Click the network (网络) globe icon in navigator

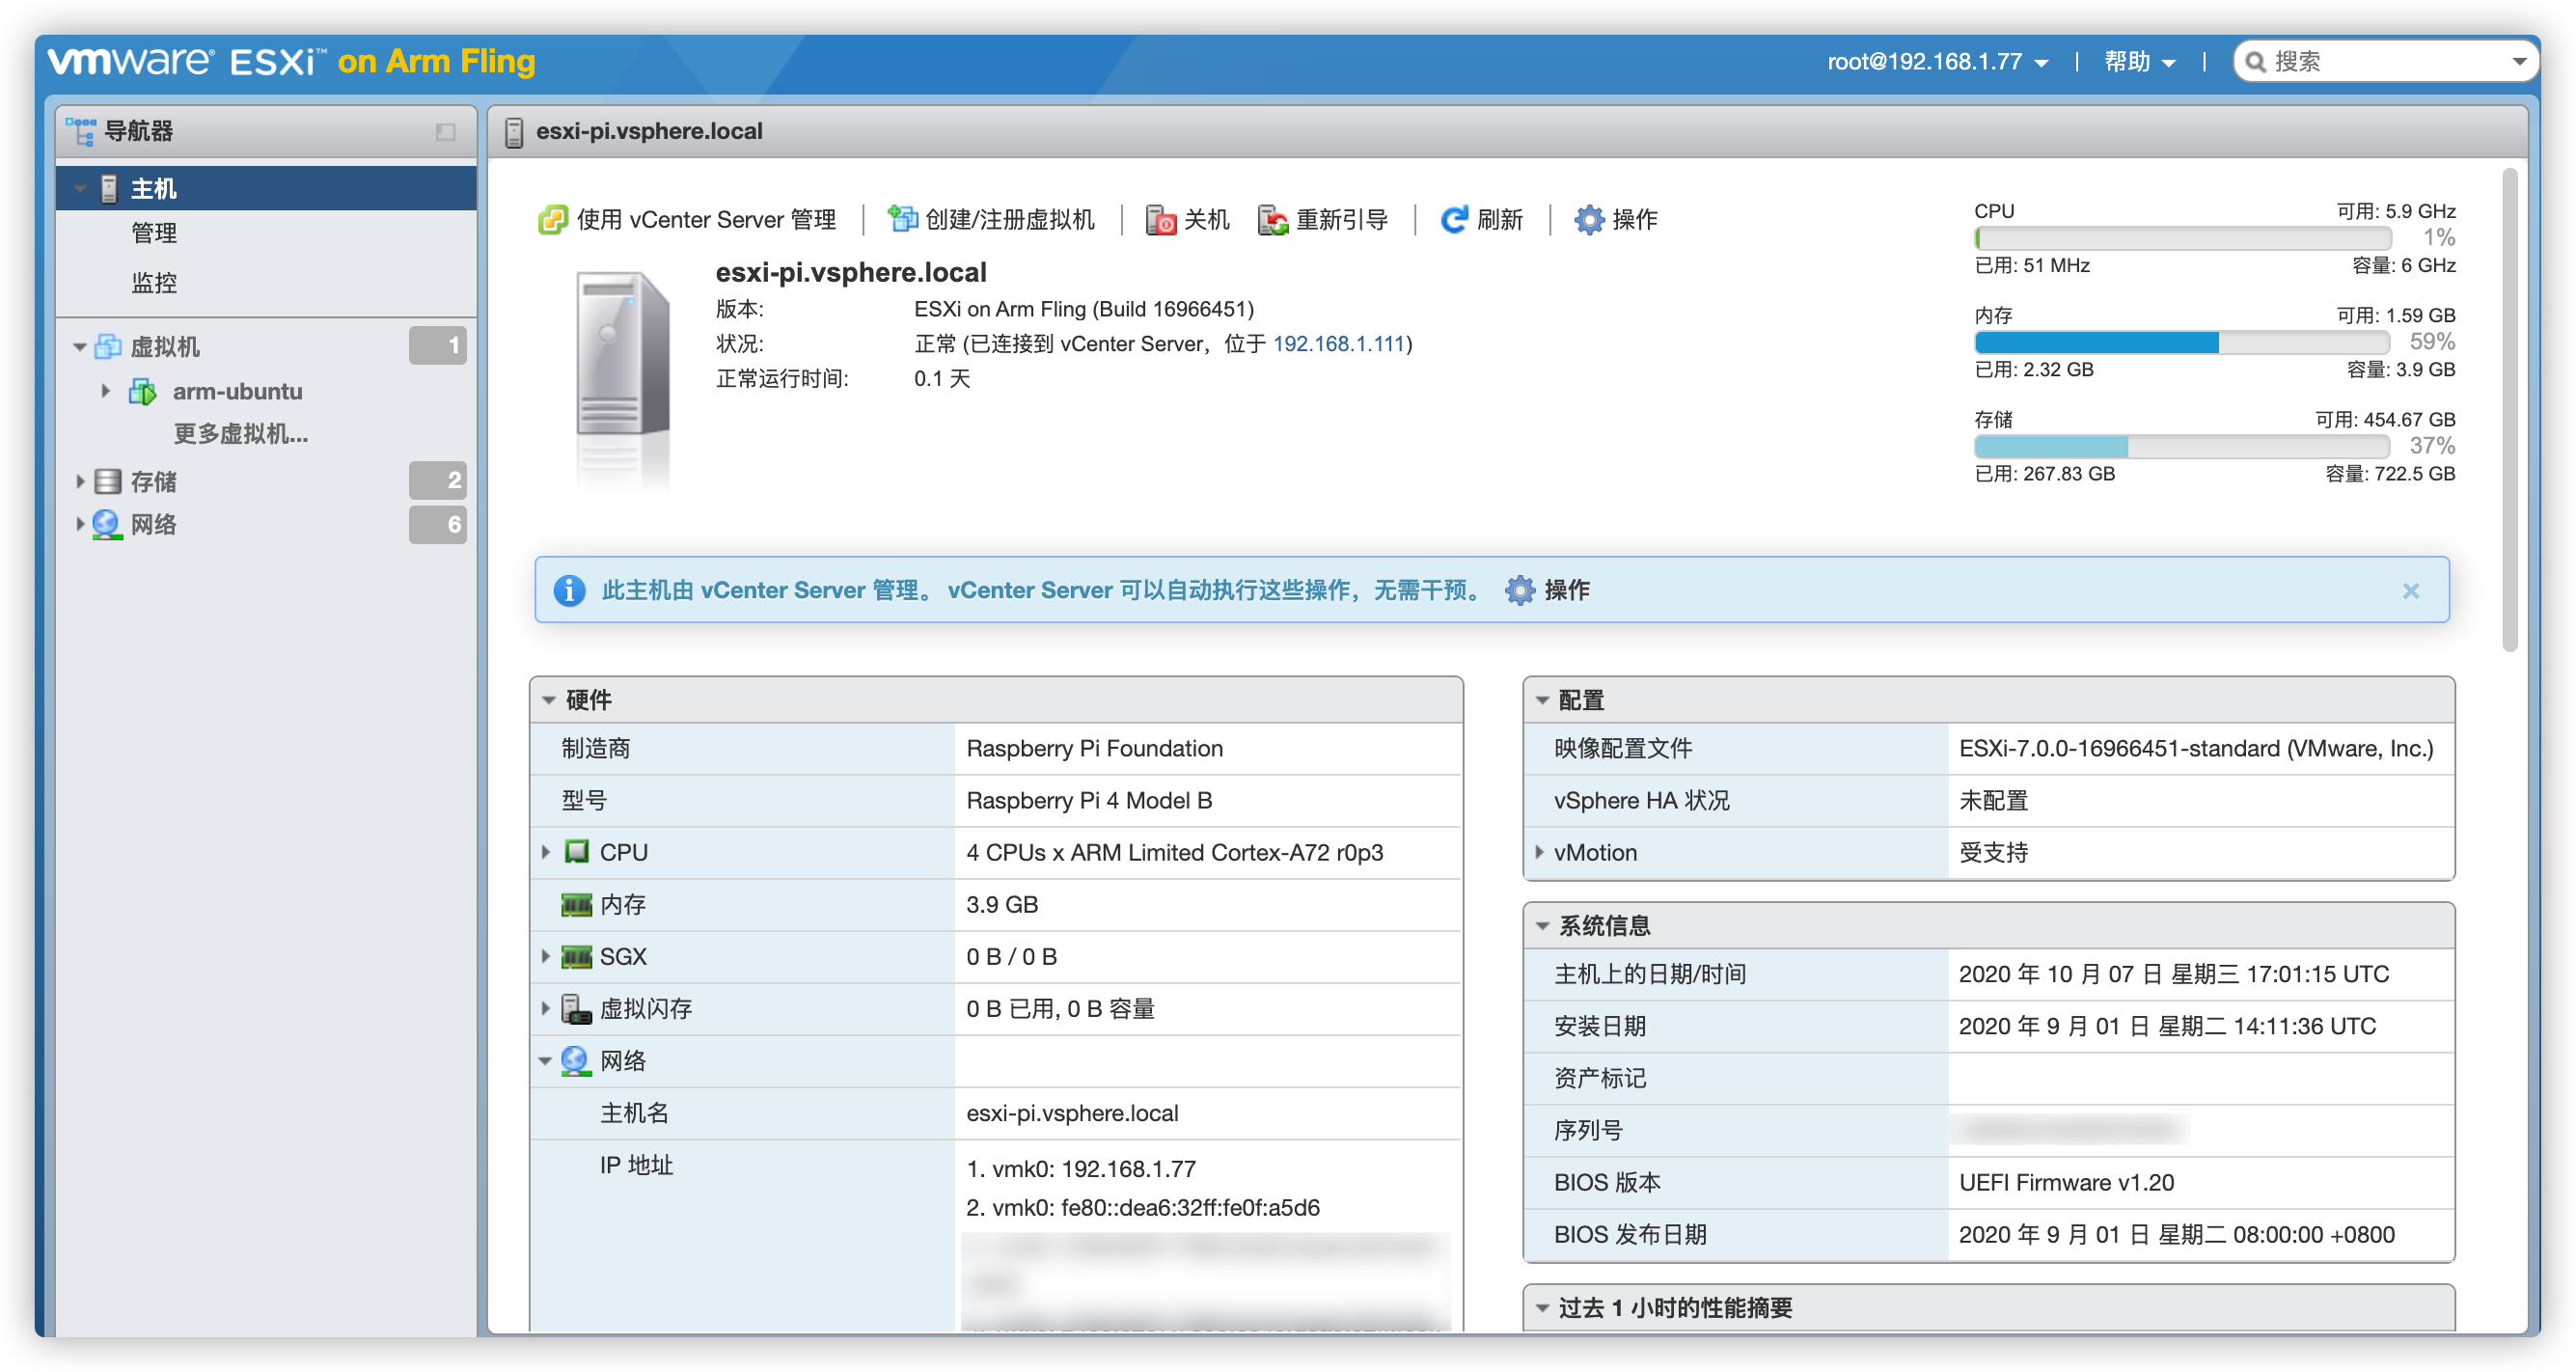(x=107, y=524)
